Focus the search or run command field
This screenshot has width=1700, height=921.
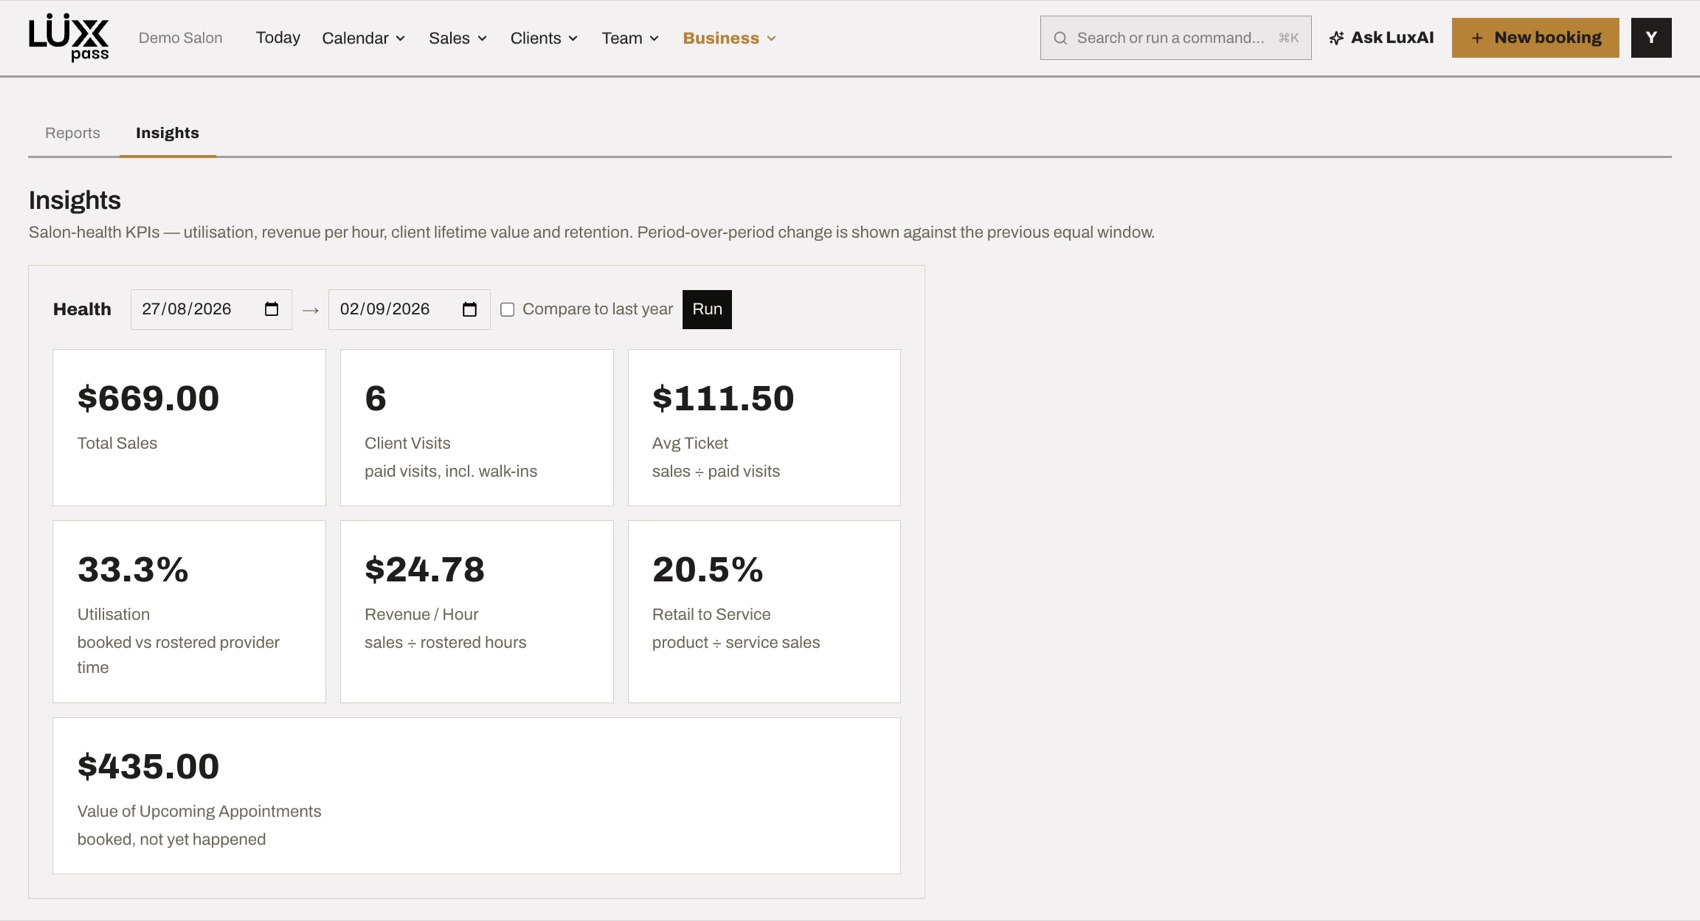coord(1175,38)
